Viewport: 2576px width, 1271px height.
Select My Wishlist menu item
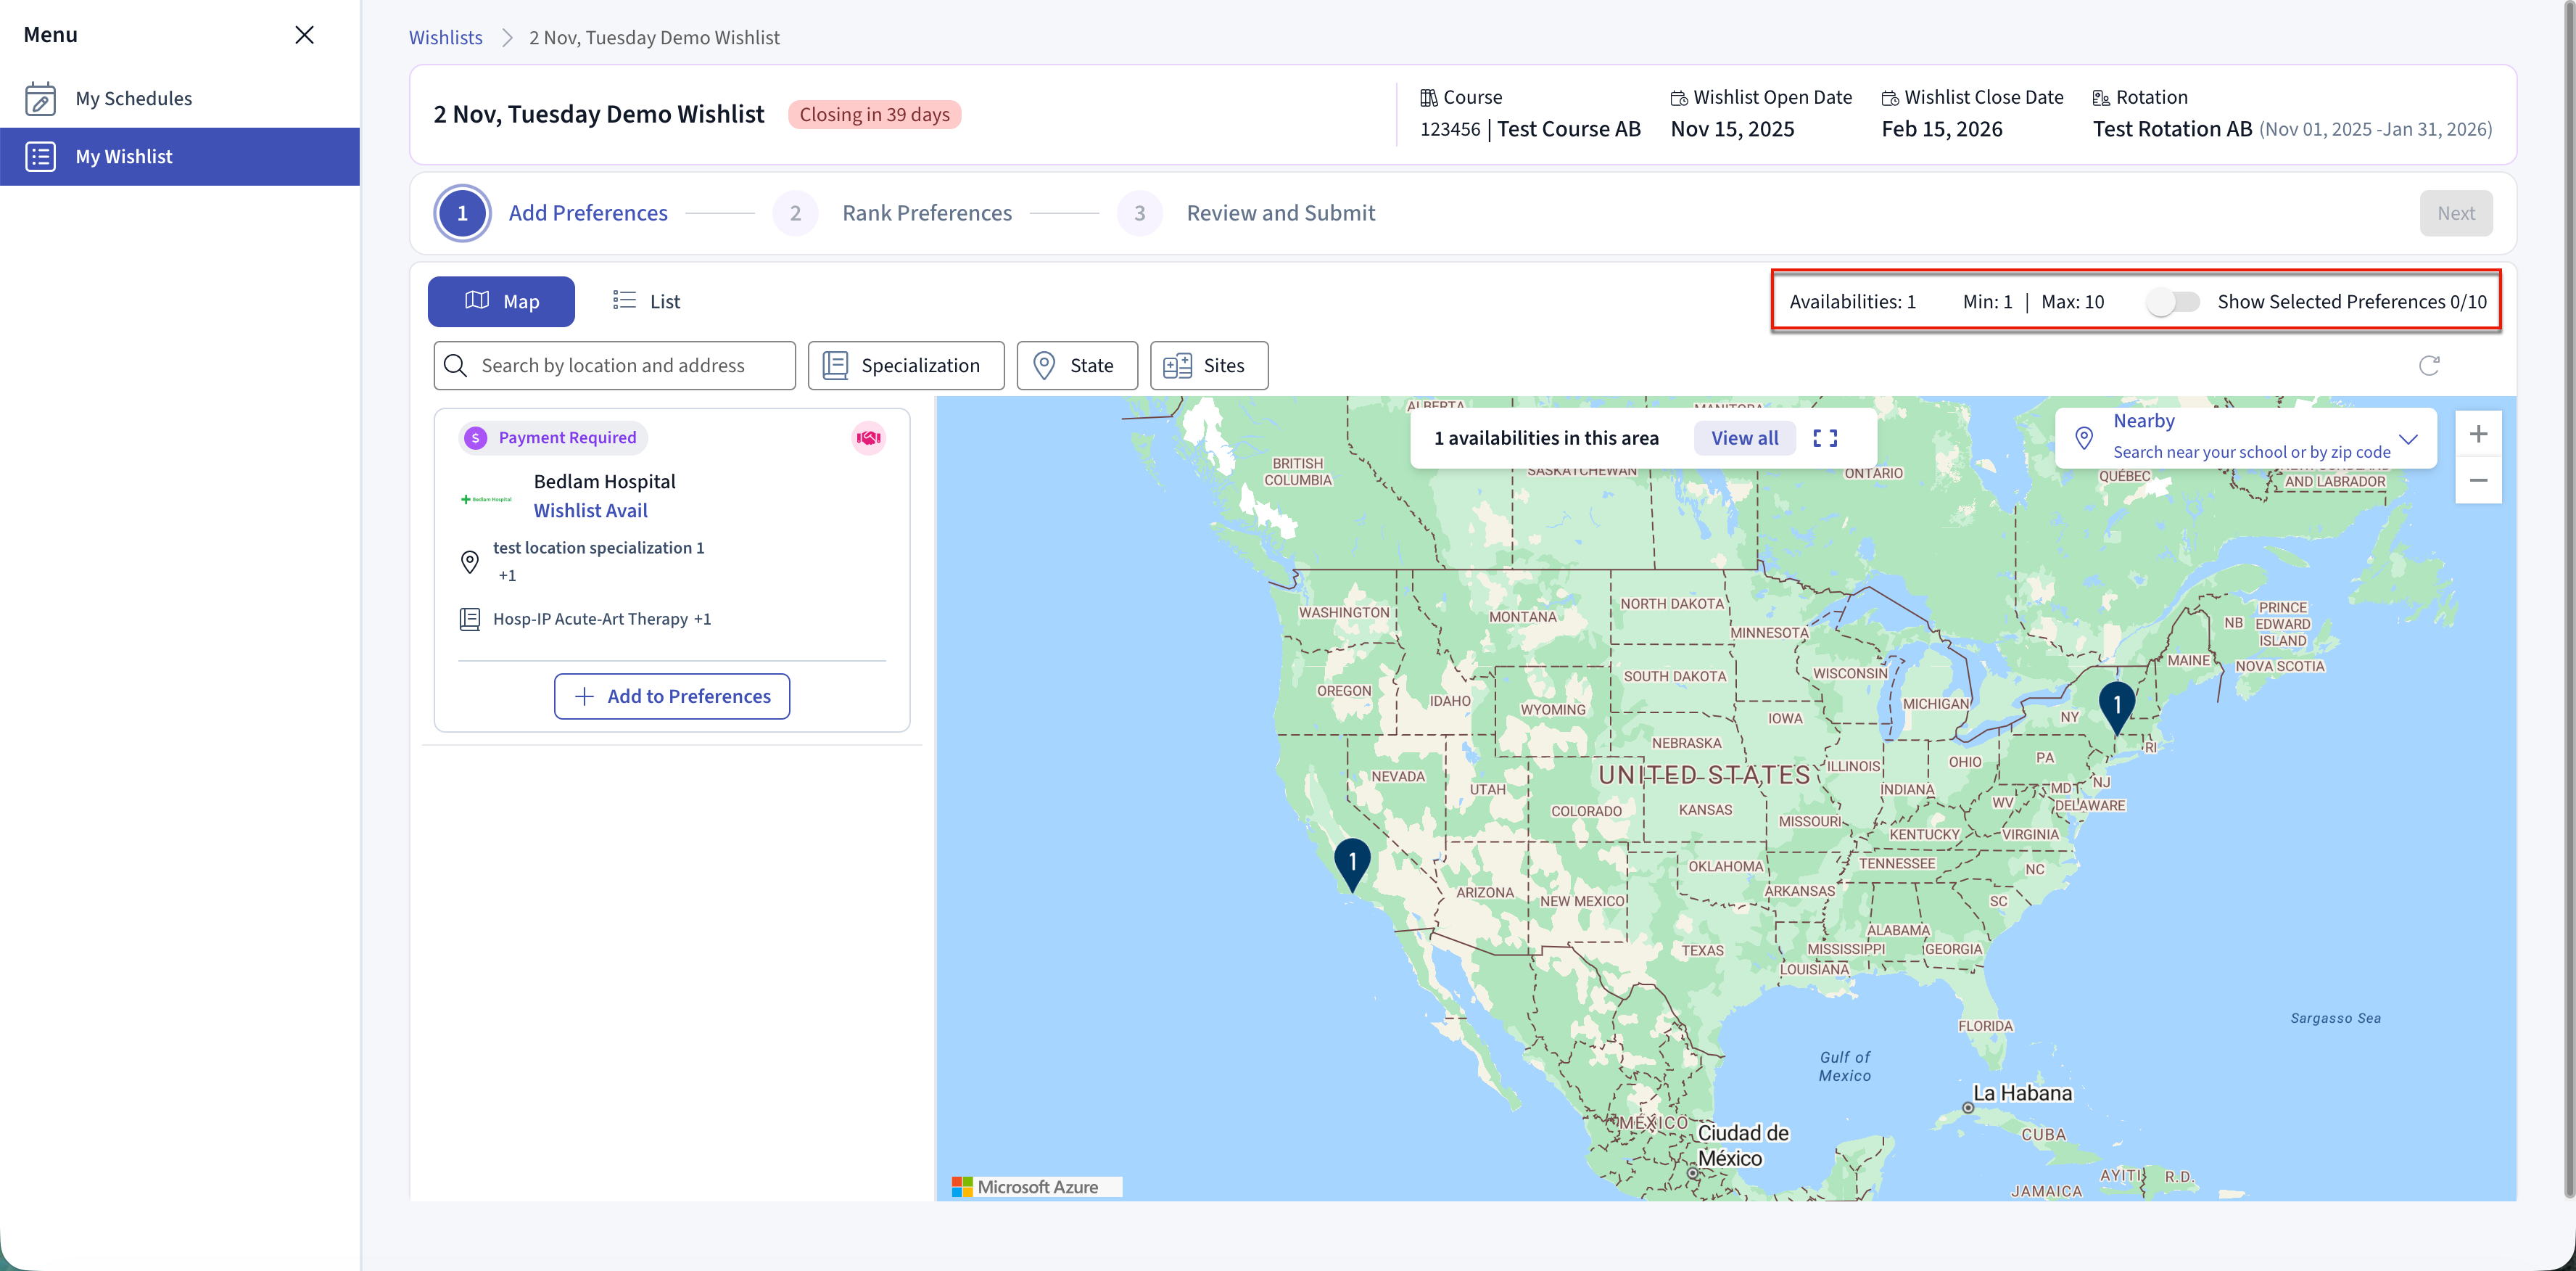point(180,157)
